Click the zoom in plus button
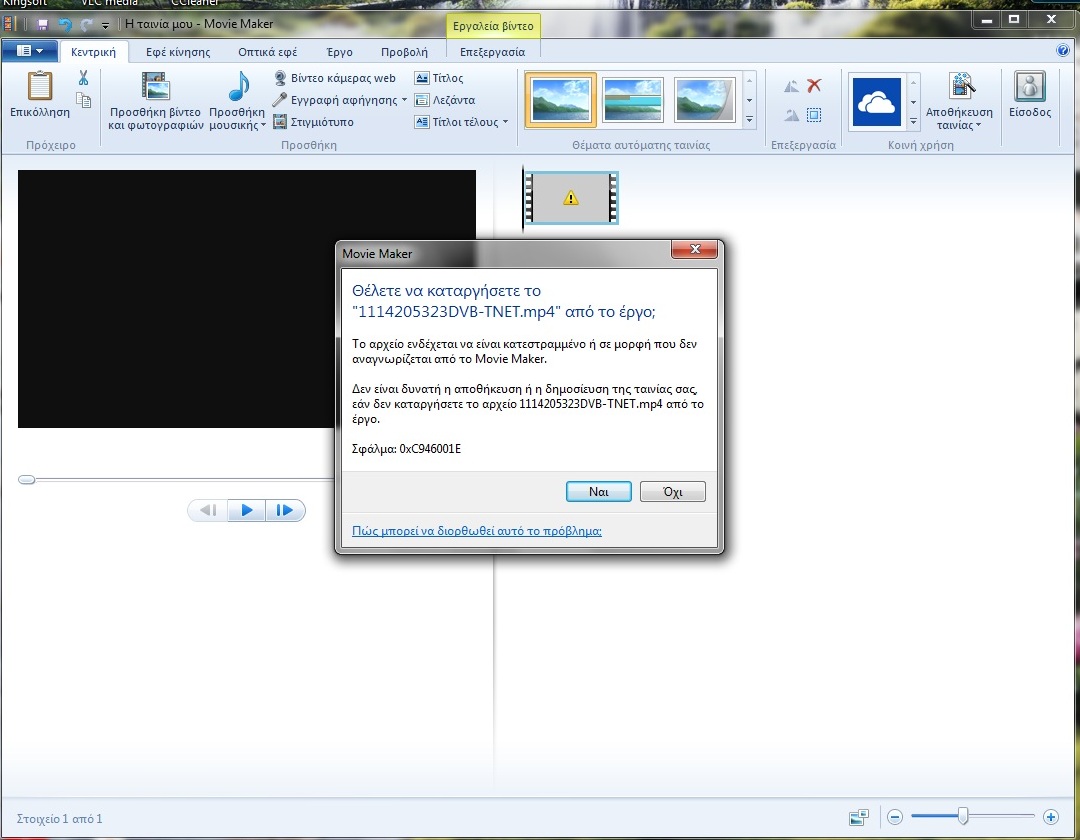Screen dimensions: 1080x840 (1050, 817)
